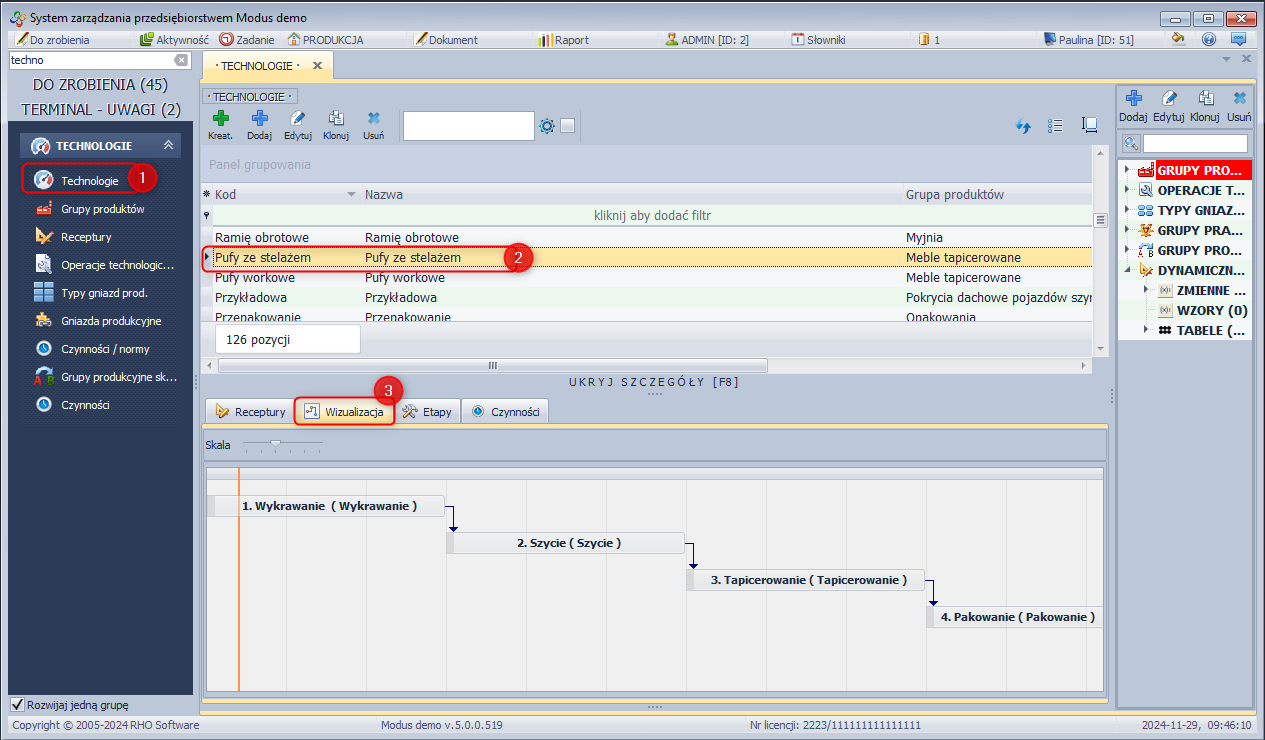Click the Edytuj pencil icon in right panel
Screen dimensions: 1265x740
click(x=1168, y=99)
